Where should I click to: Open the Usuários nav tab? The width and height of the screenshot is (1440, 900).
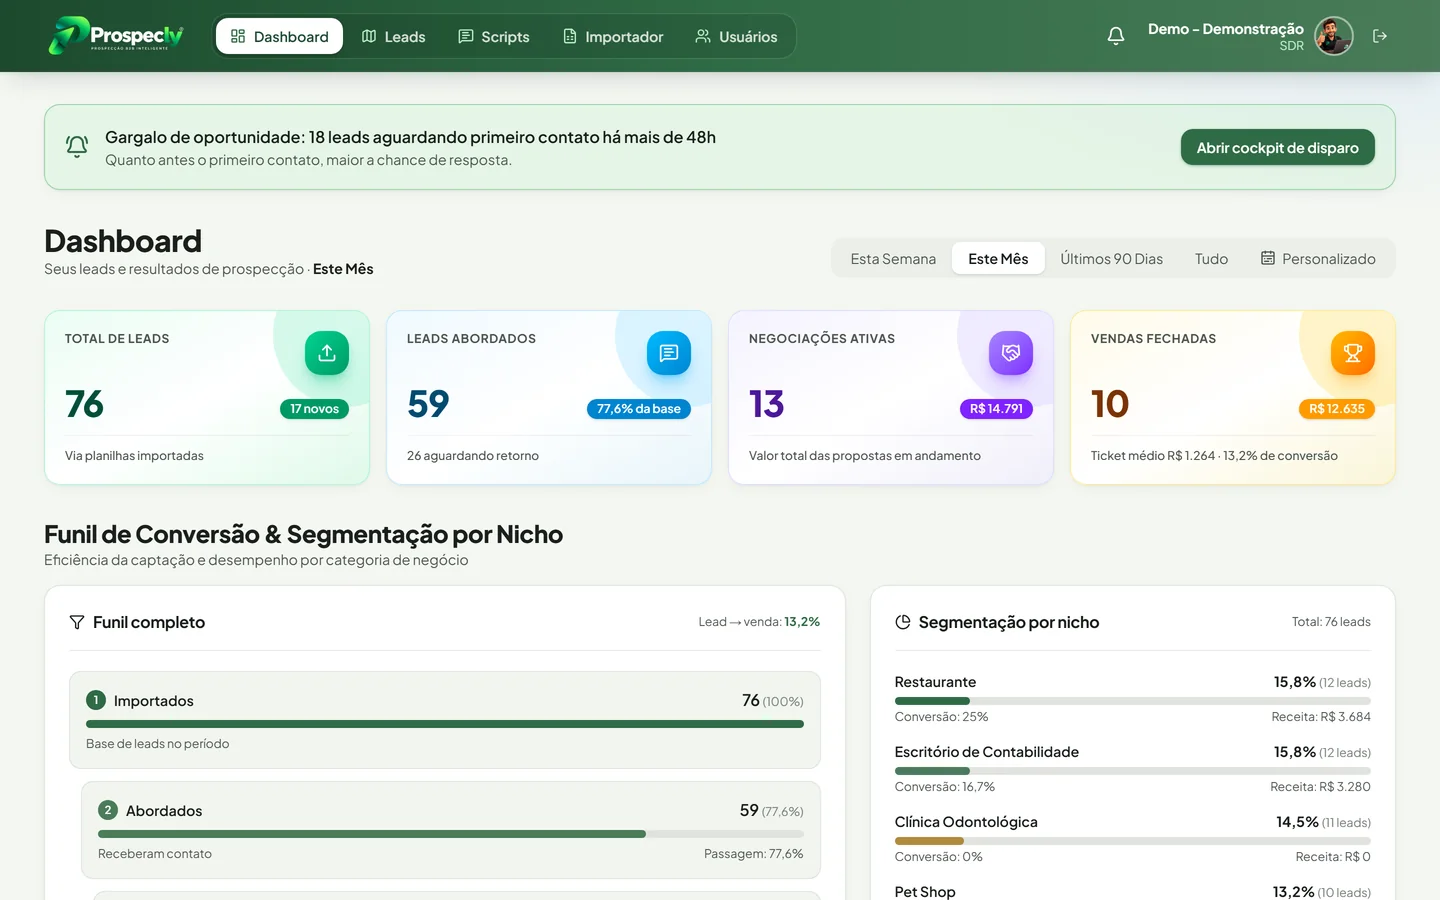tap(736, 36)
